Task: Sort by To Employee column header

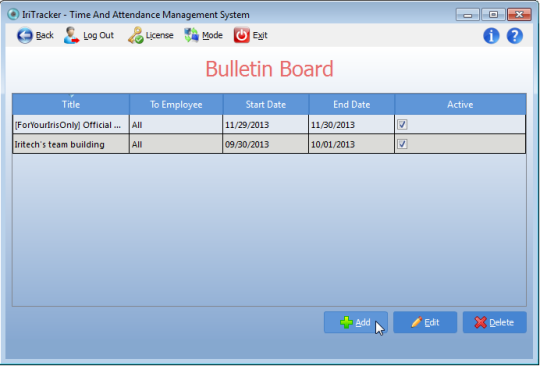Action: 176,104
